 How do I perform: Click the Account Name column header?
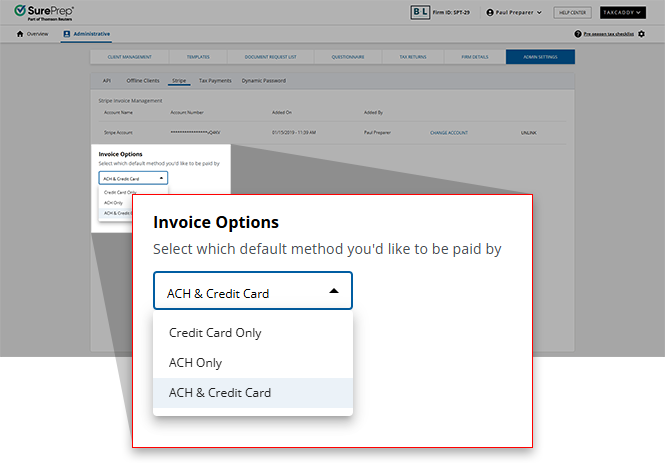tap(118, 112)
